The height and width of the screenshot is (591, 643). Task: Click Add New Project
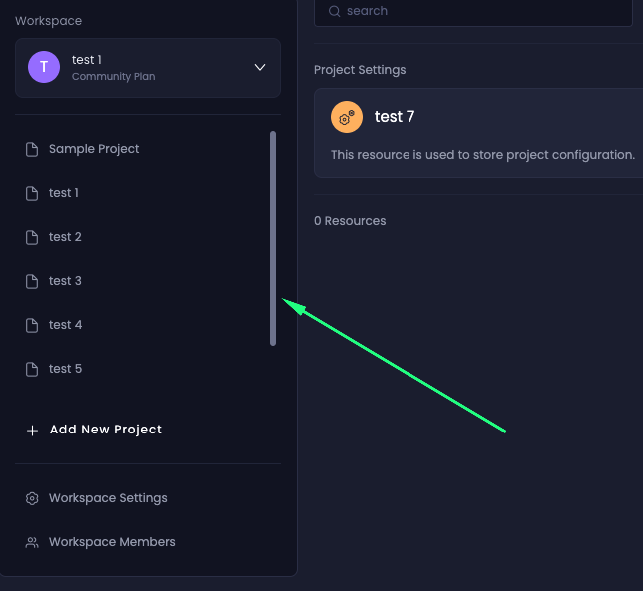[106, 429]
